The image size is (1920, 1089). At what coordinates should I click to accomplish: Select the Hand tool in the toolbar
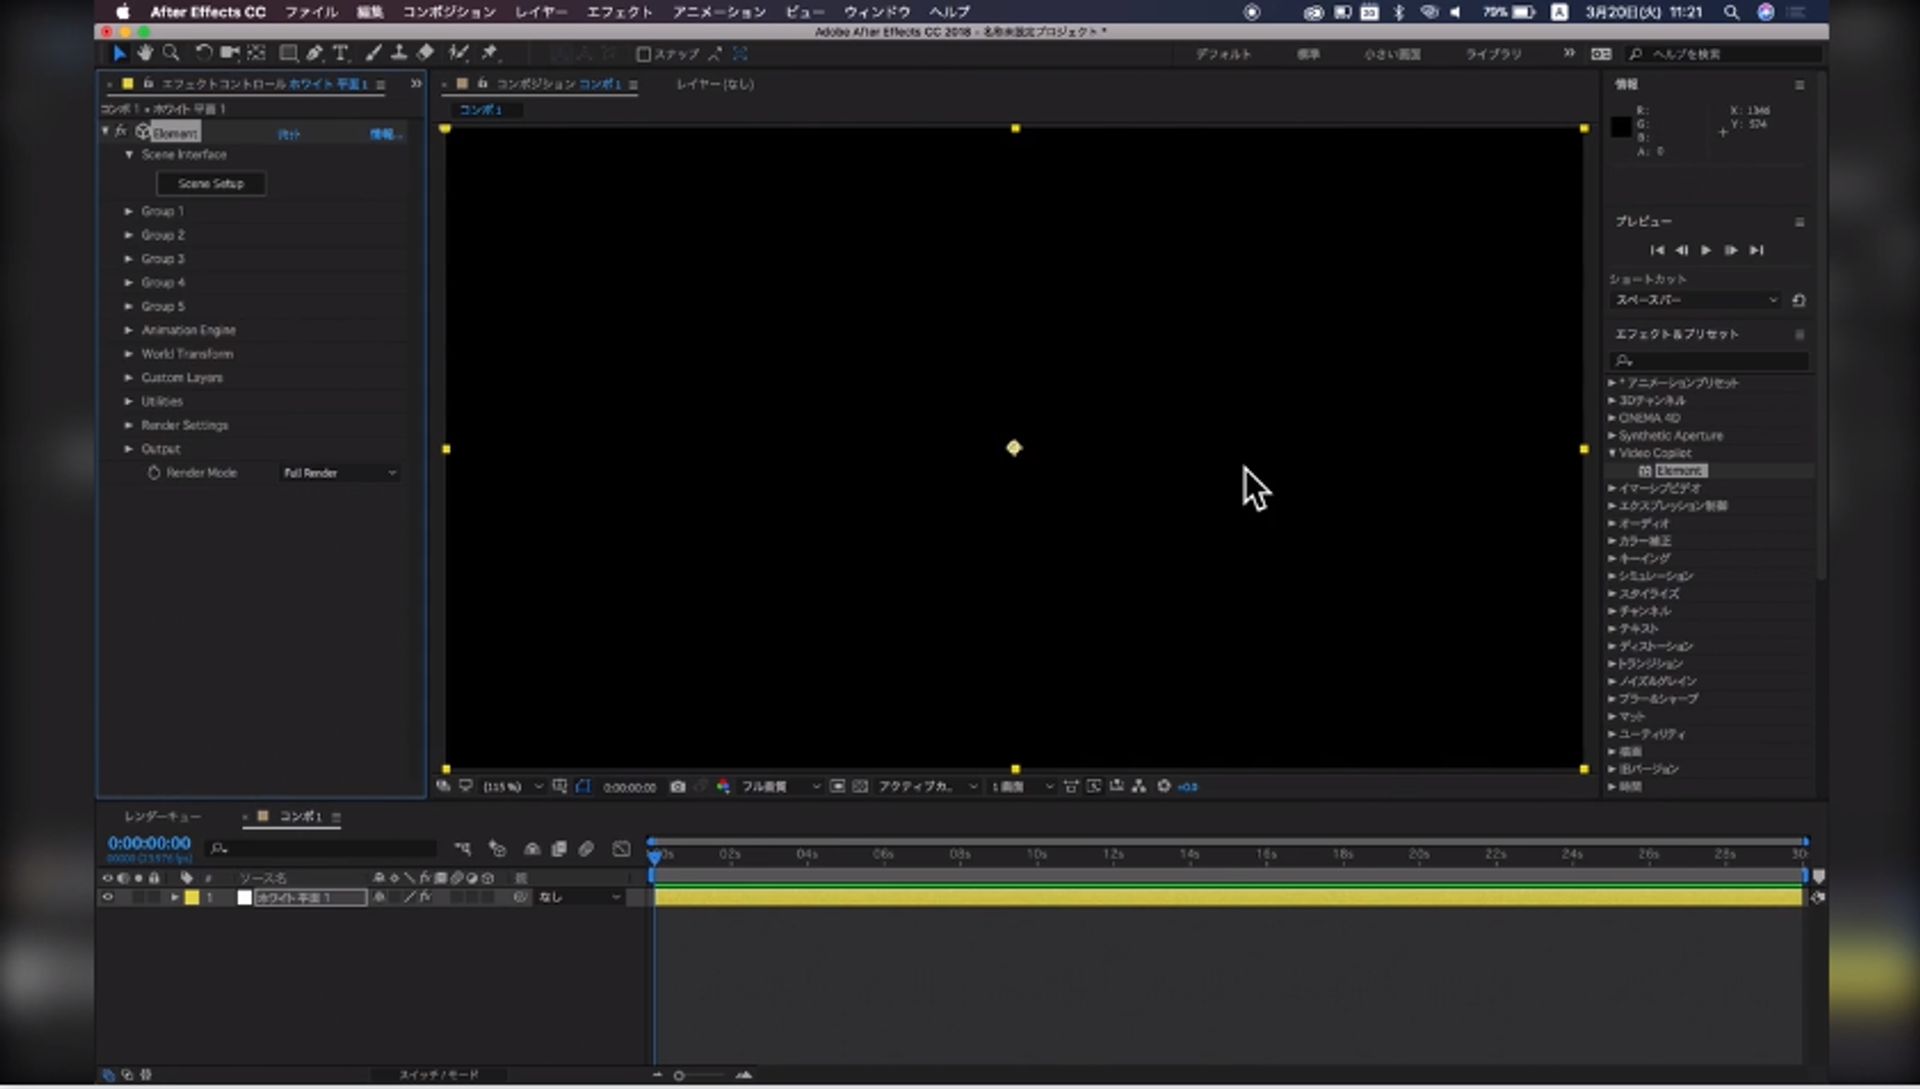(145, 54)
